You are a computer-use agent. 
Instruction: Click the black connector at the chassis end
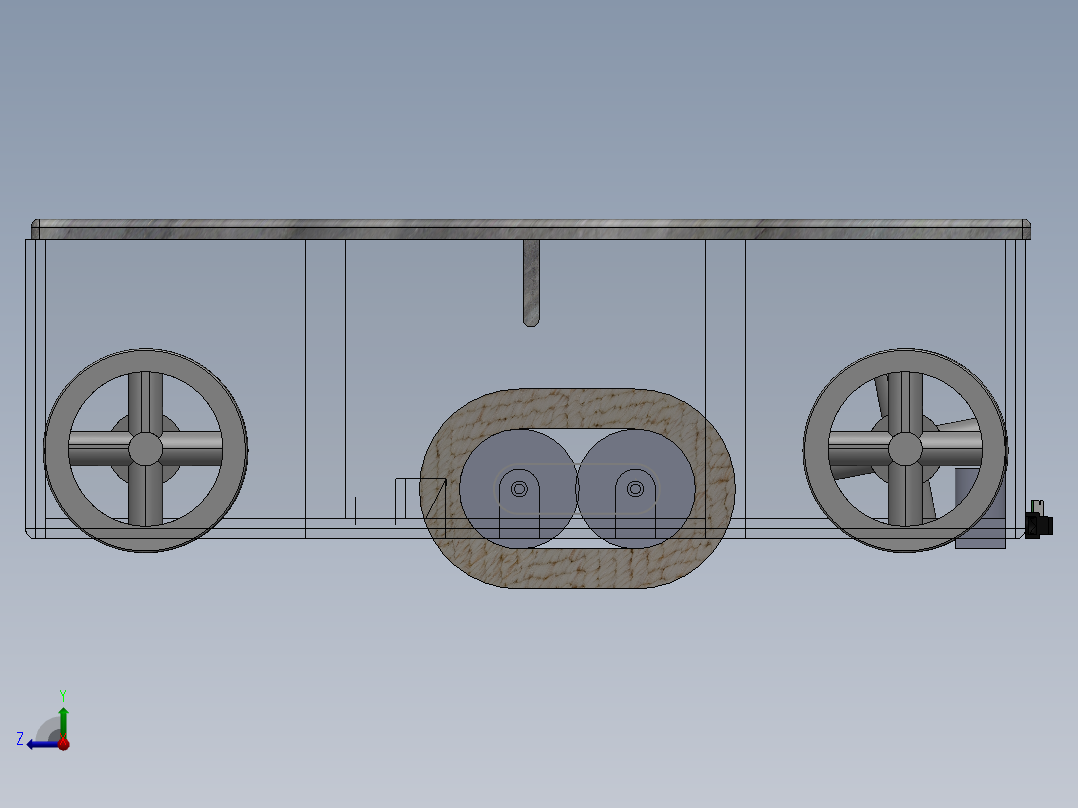click(1038, 525)
